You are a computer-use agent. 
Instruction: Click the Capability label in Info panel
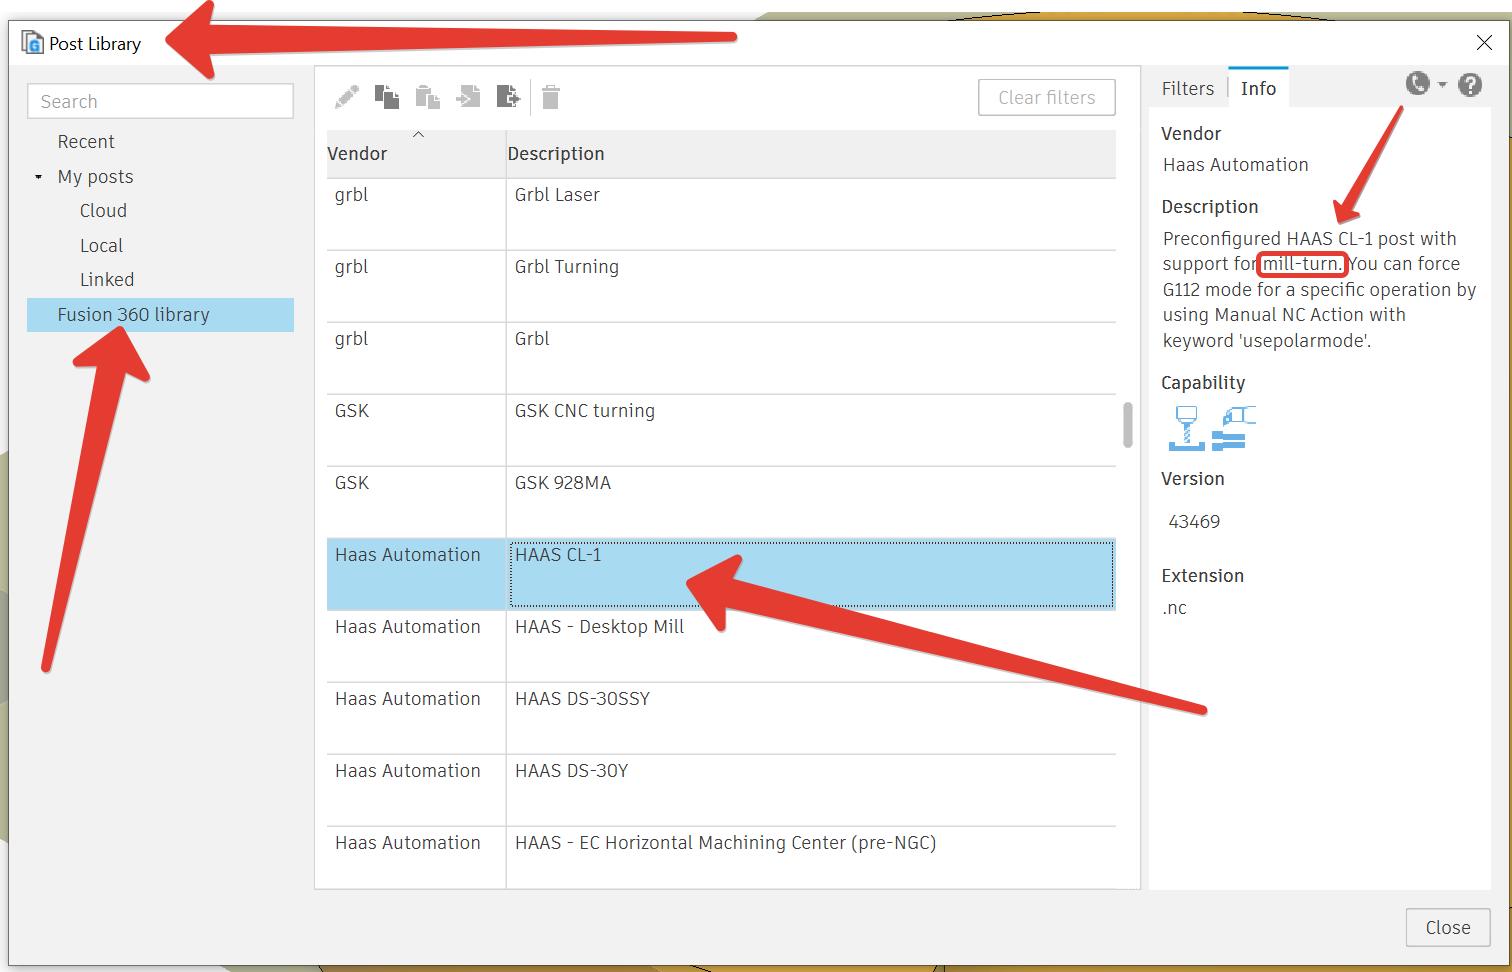(x=1203, y=382)
